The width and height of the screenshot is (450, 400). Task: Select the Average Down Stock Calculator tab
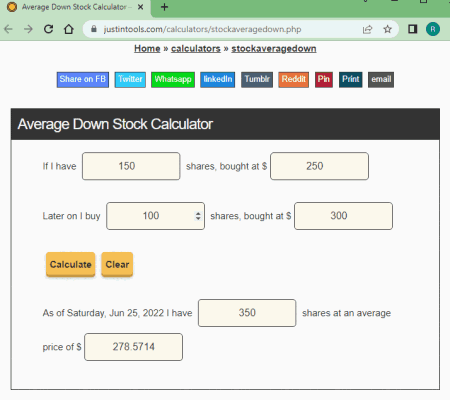[x=75, y=7]
